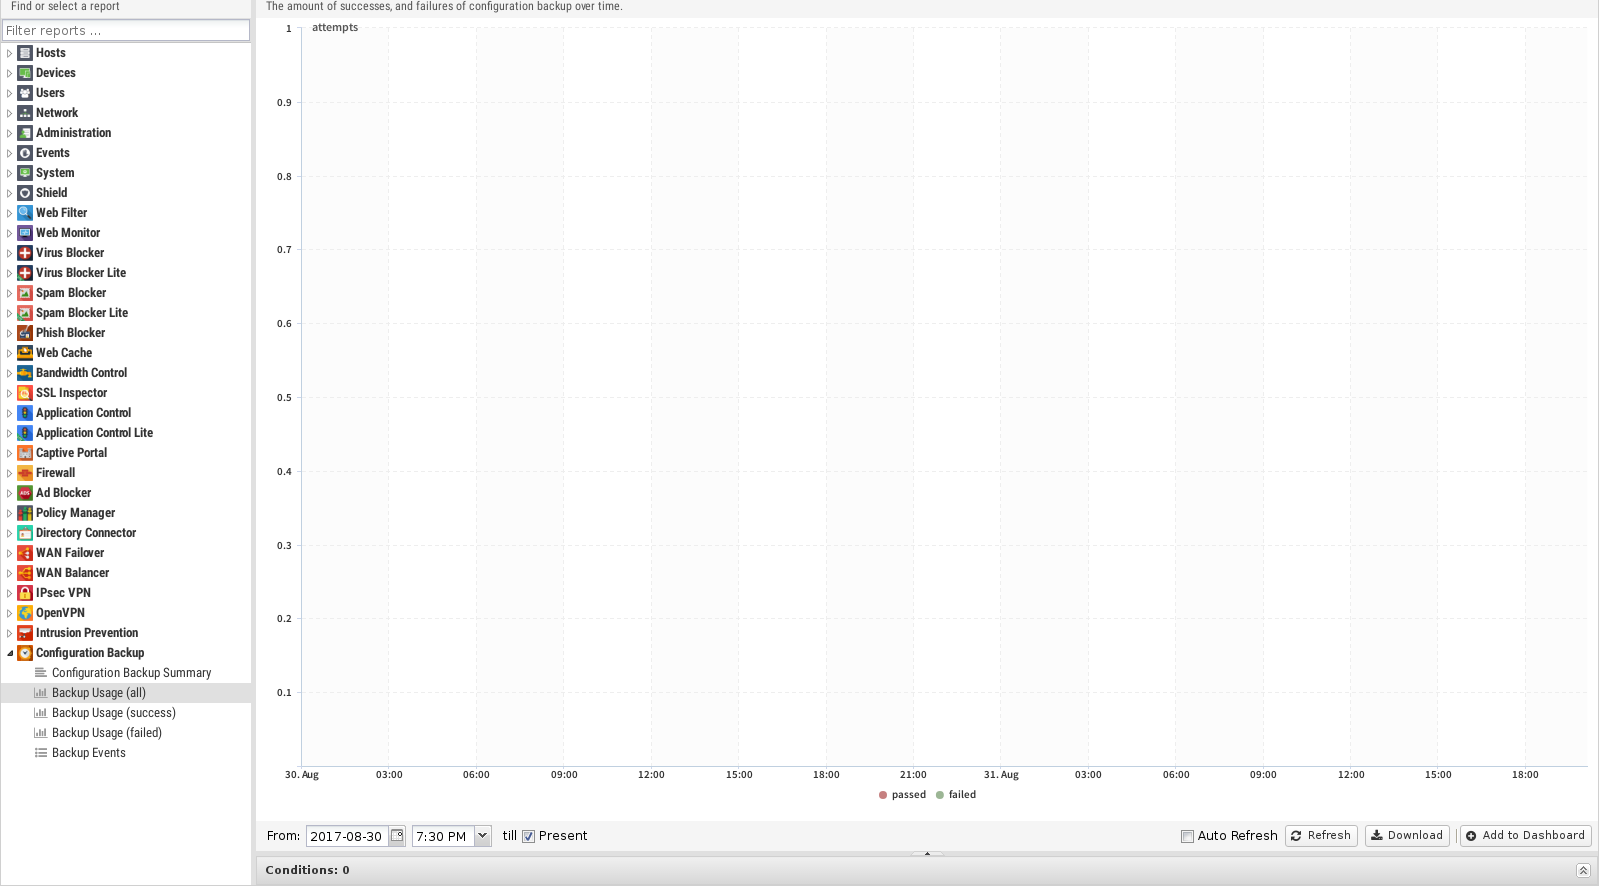1599x886 pixels.
Task: Click the Policy Manager app icon
Action: tap(25, 513)
